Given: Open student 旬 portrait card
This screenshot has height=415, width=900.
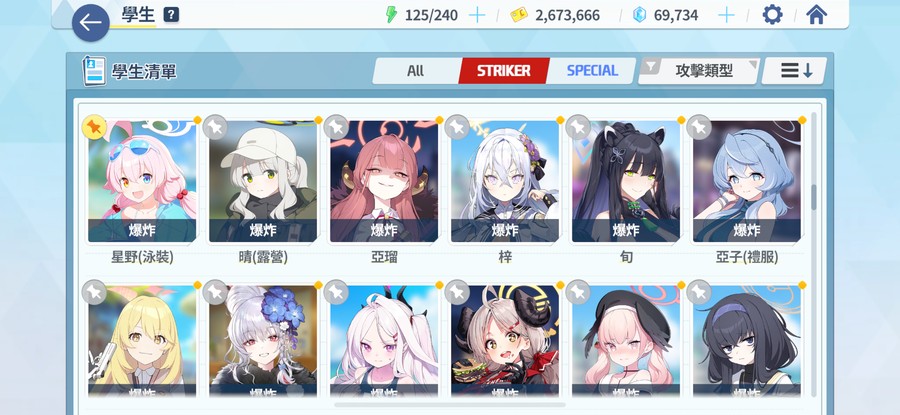Looking at the screenshot, I should (x=626, y=181).
